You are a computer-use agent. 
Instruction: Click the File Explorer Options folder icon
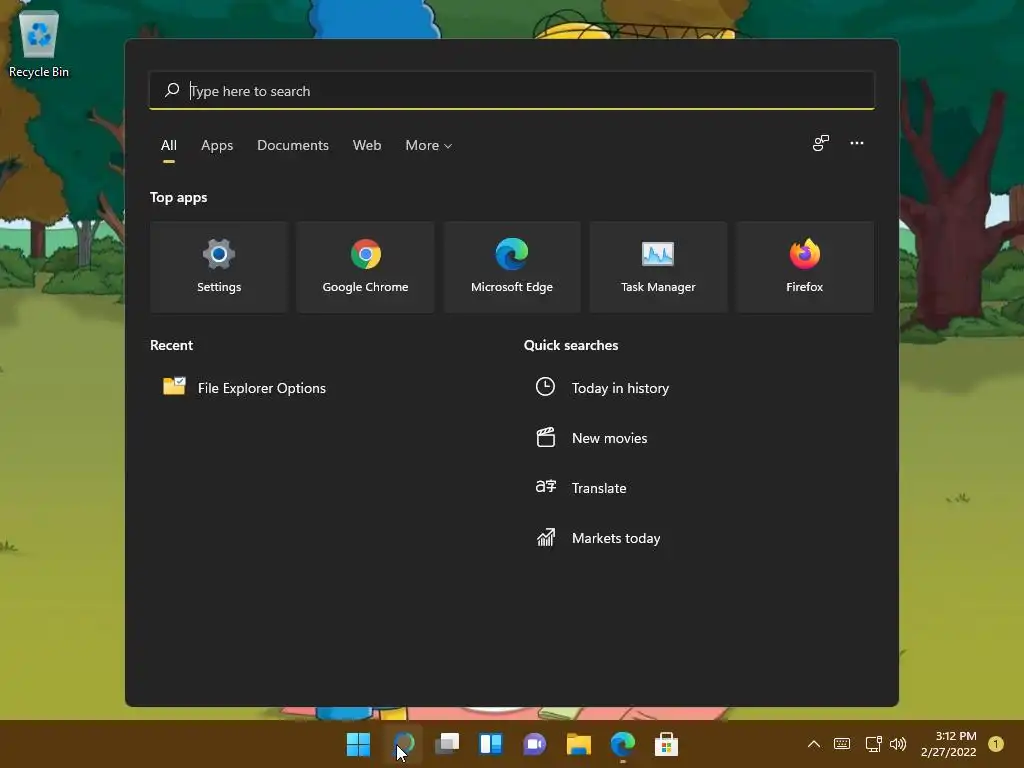[174, 387]
